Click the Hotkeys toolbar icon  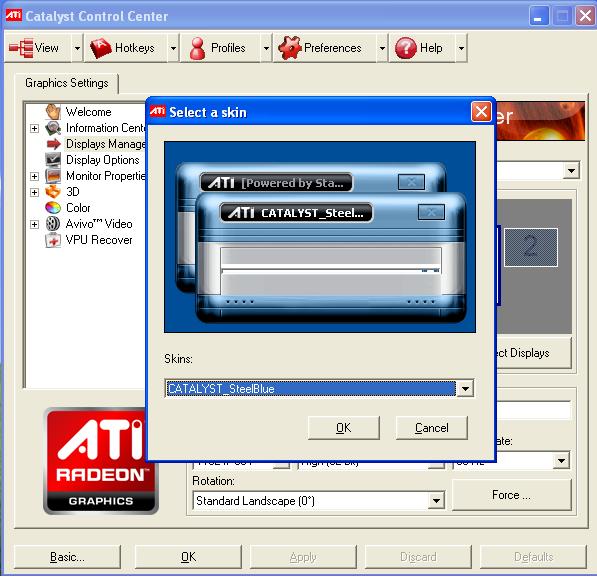click(101, 48)
